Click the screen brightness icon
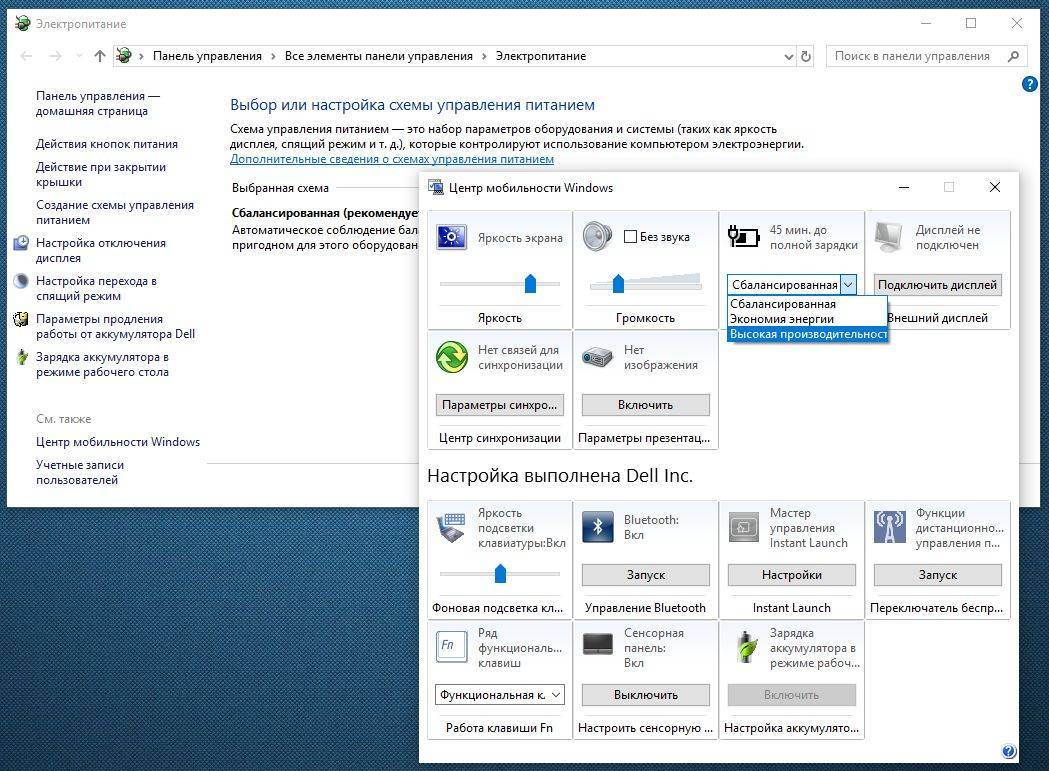The height and width of the screenshot is (771, 1049). pos(452,237)
